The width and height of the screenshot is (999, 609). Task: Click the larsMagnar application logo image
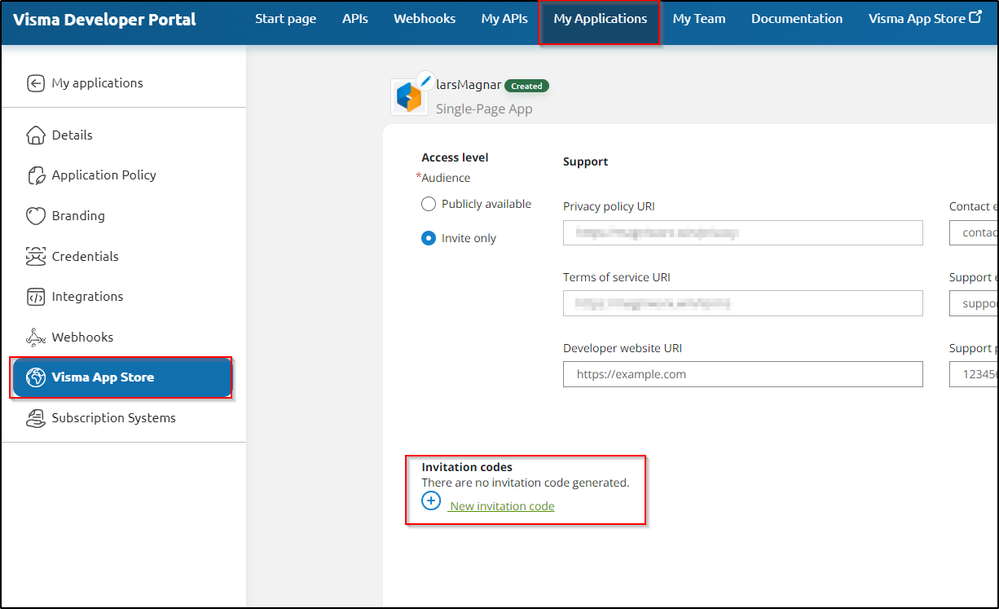[408, 97]
